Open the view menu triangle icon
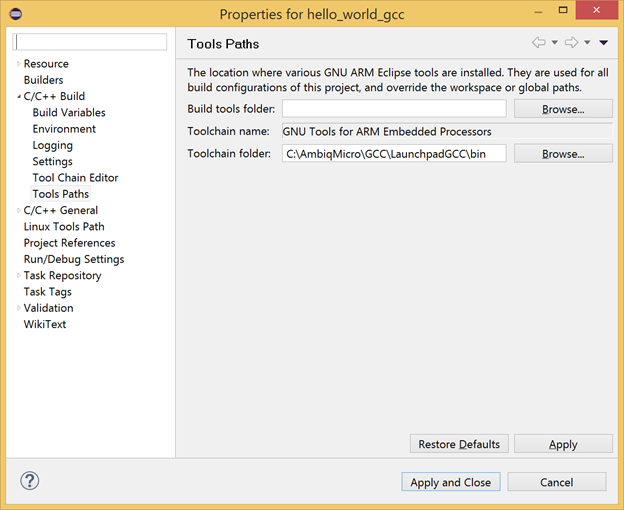The image size is (624, 510). (603, 43)
